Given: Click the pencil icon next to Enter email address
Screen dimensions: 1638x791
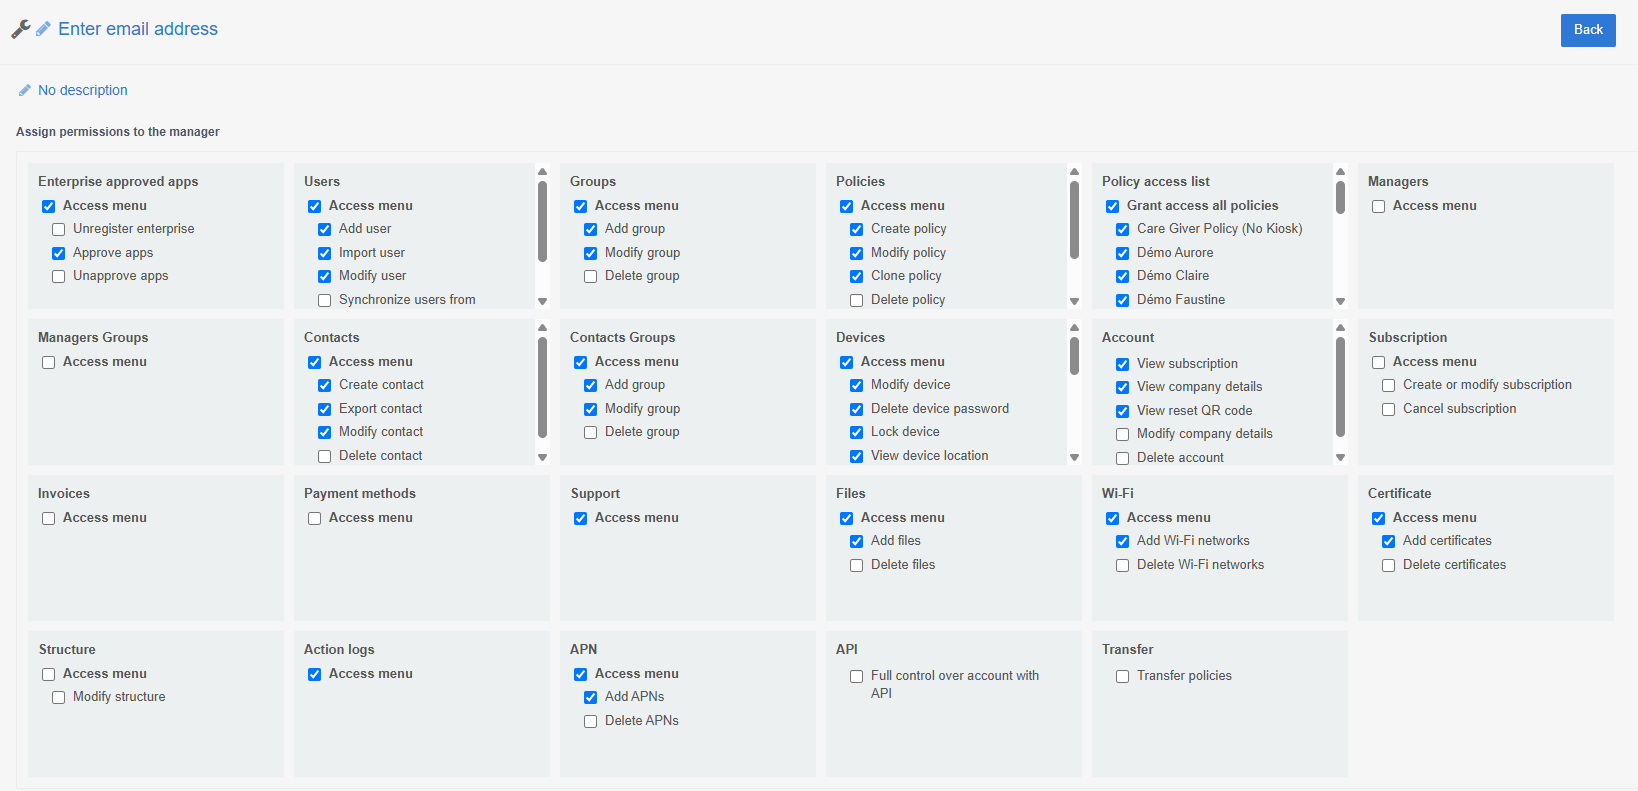Looking at the screenshot, I should coord(43,29).
